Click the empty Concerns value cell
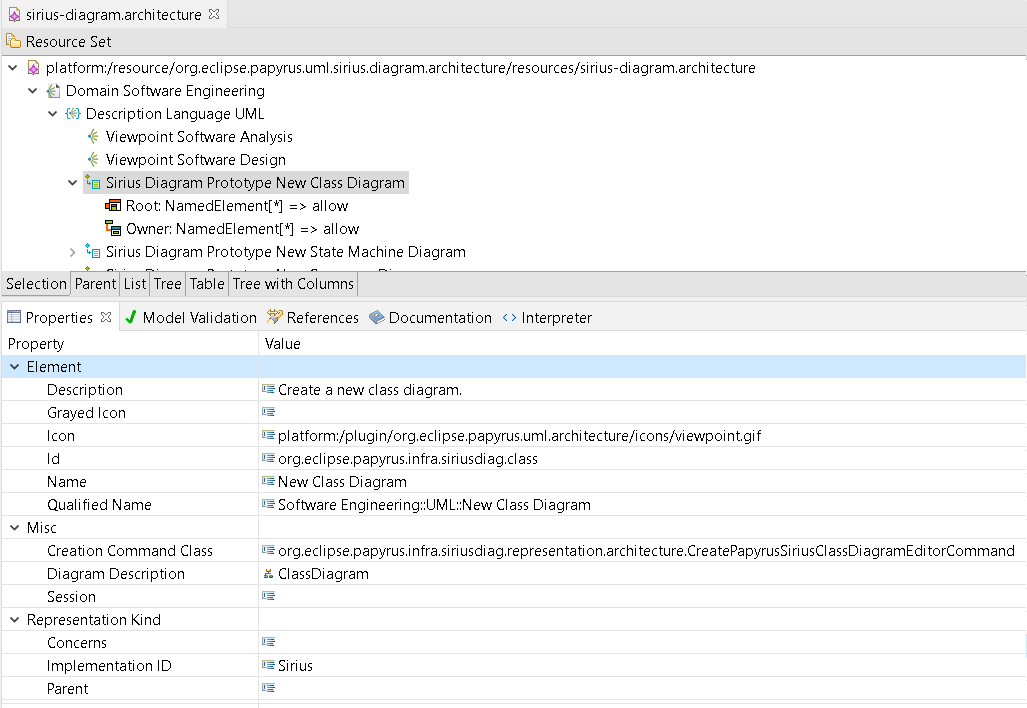The width and height of the screenshot is (1027, 708). click(643, 643)
